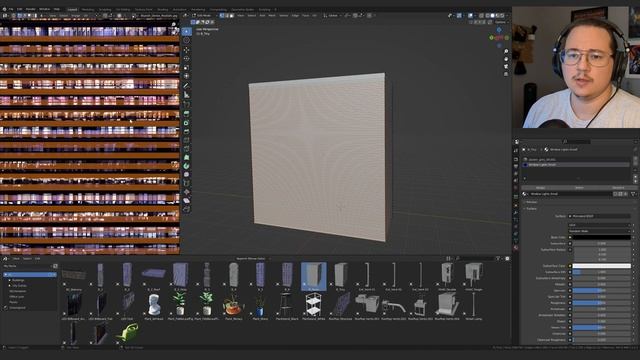Collapse the Surface panel
Image resolution: width=640 pixels, height=360 pixels.
(x=531, y=209)
